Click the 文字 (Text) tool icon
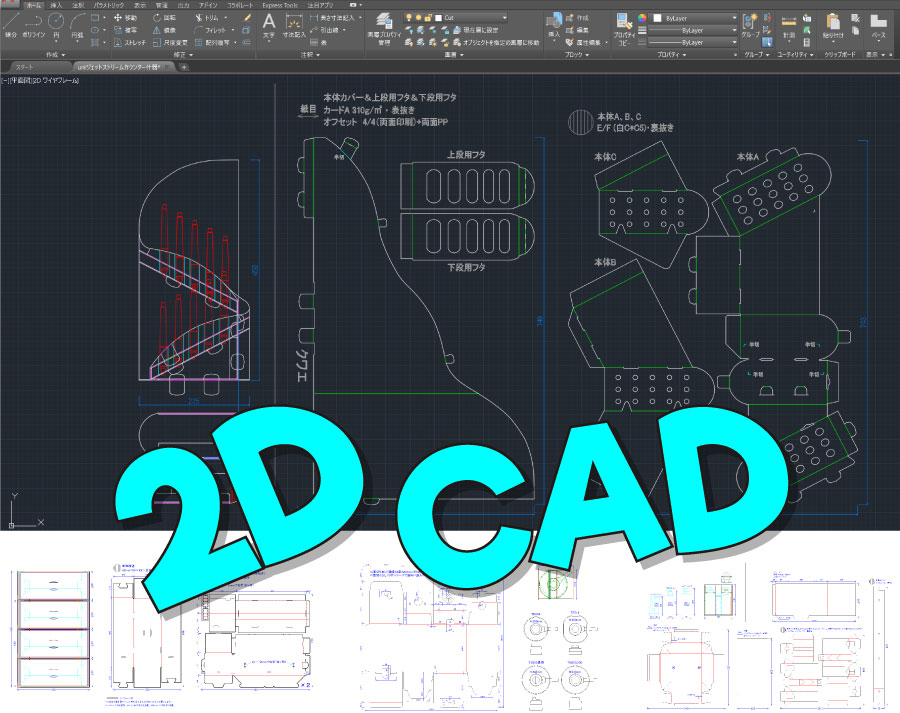Image resolution: width=900 pixels, height=713 pixels. (269, 23)
